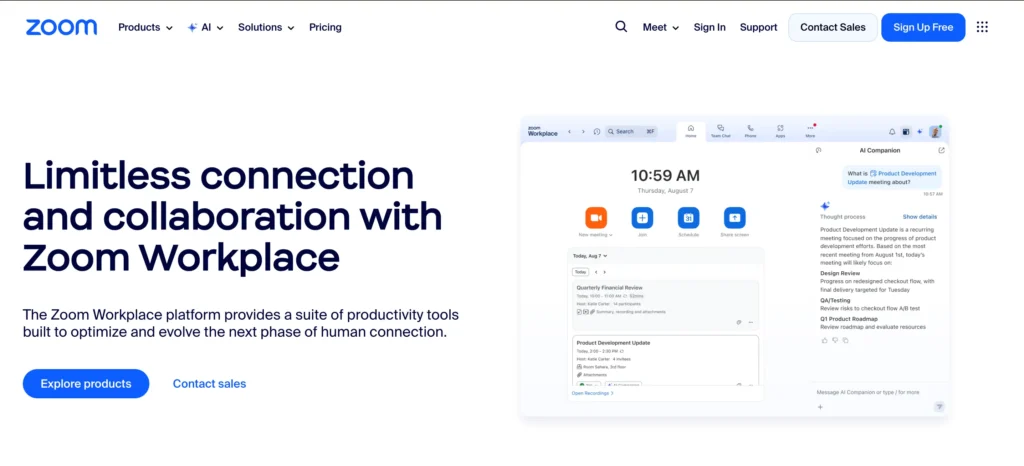Select the Phone tab in Workplace

[750, 131]
